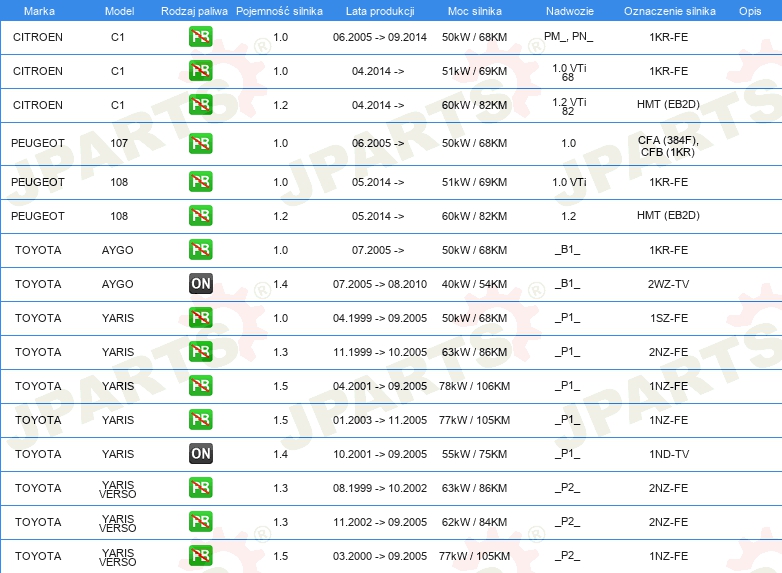Click _B1_ in the Aygo 1KR-FE row
This screenshot has width=782, height=573.
568,250
